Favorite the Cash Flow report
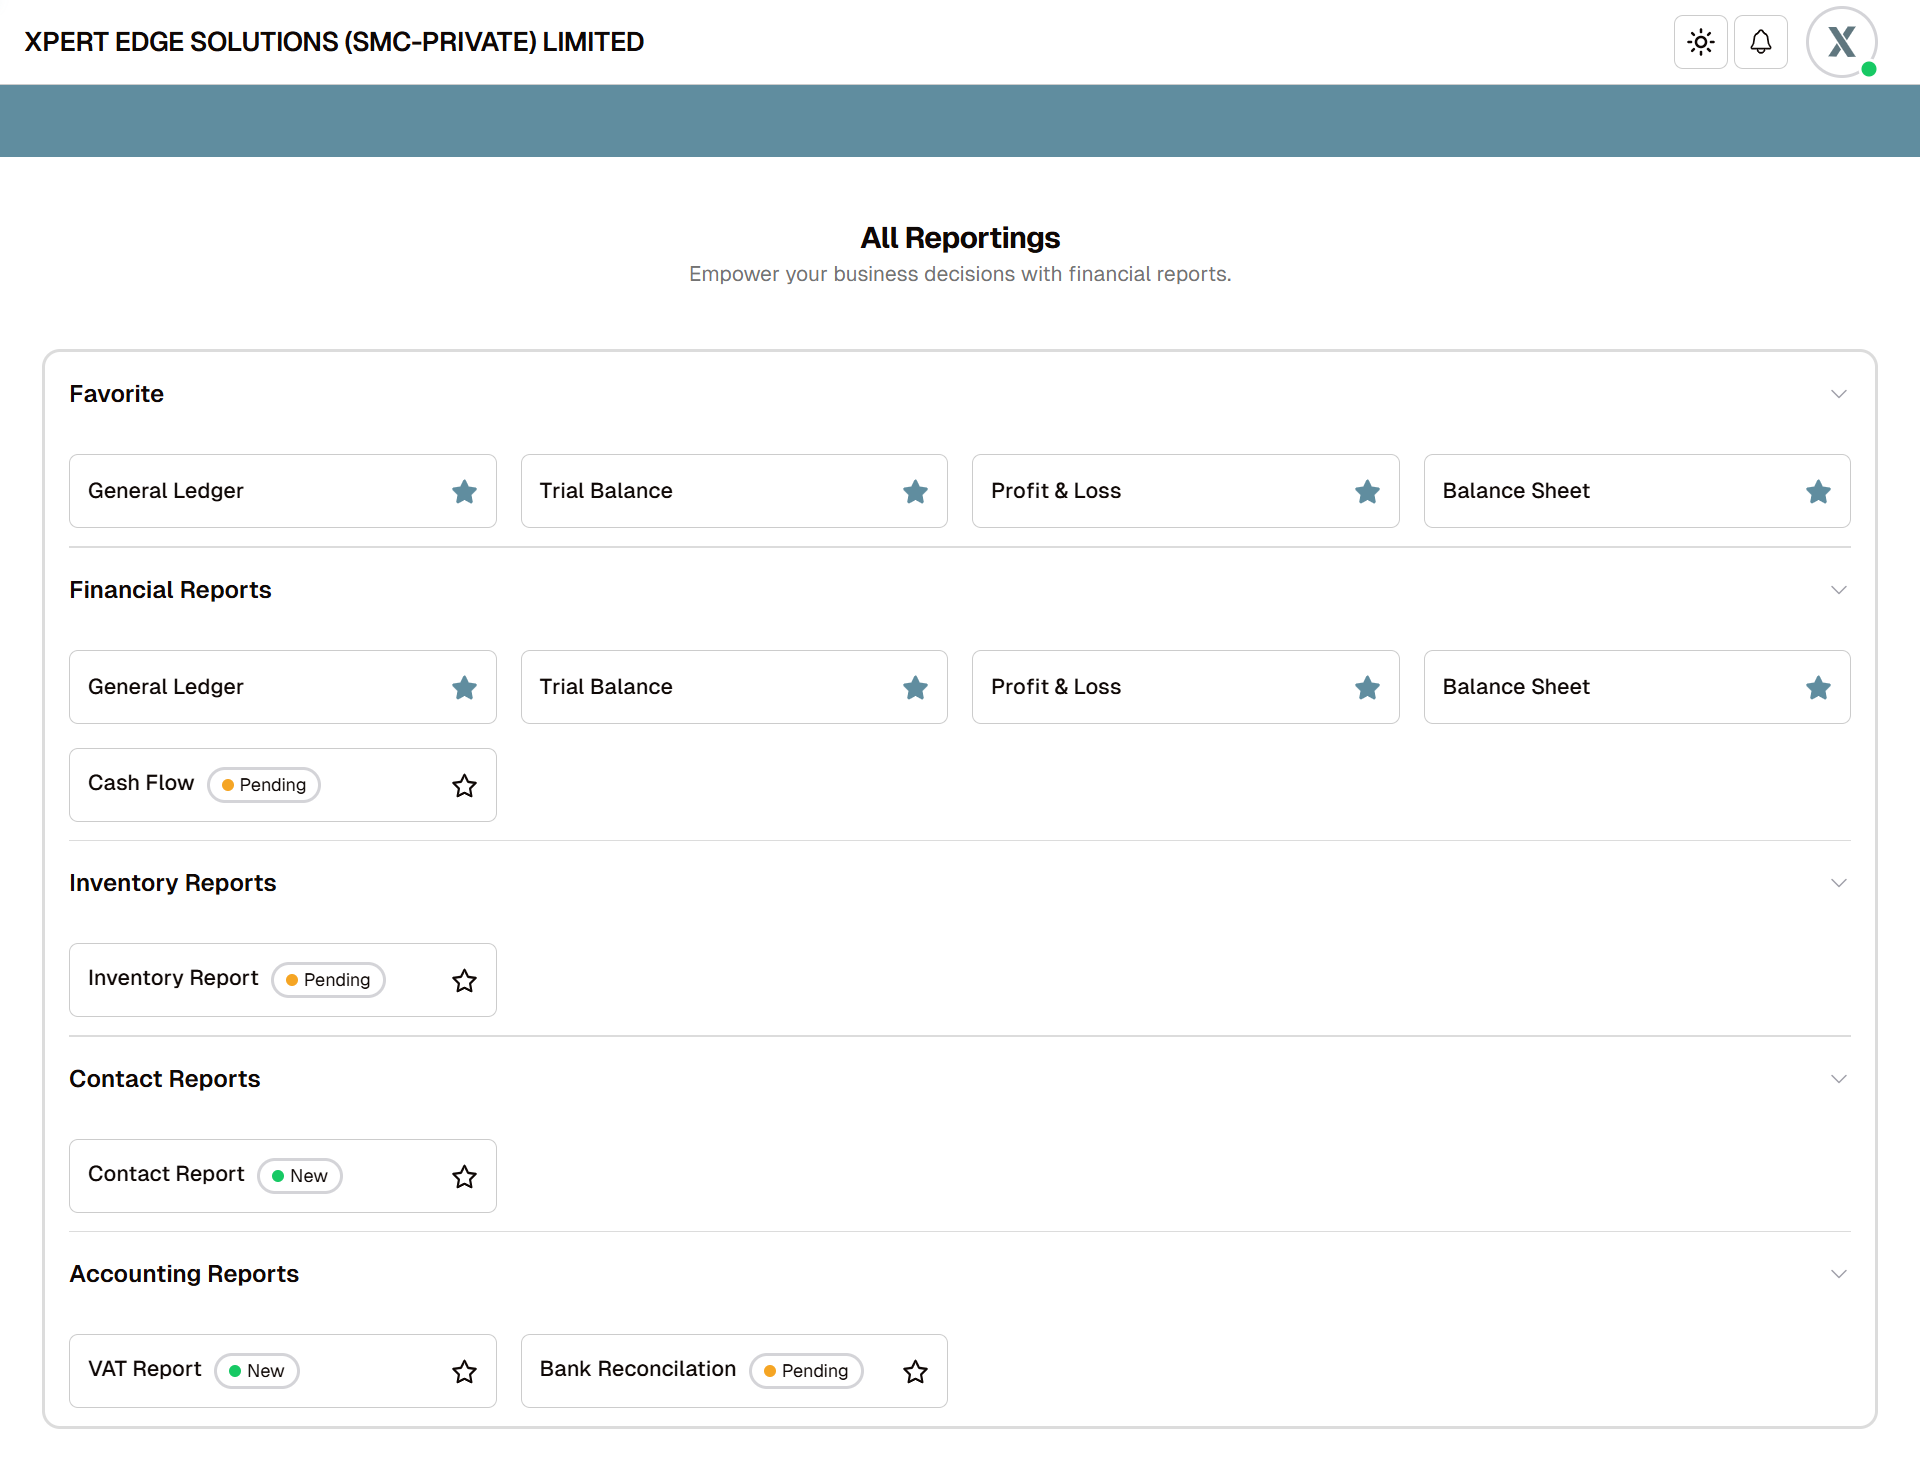This screenshot has width=1920, height=1471. pyautogui.click(x=464, y=785)
